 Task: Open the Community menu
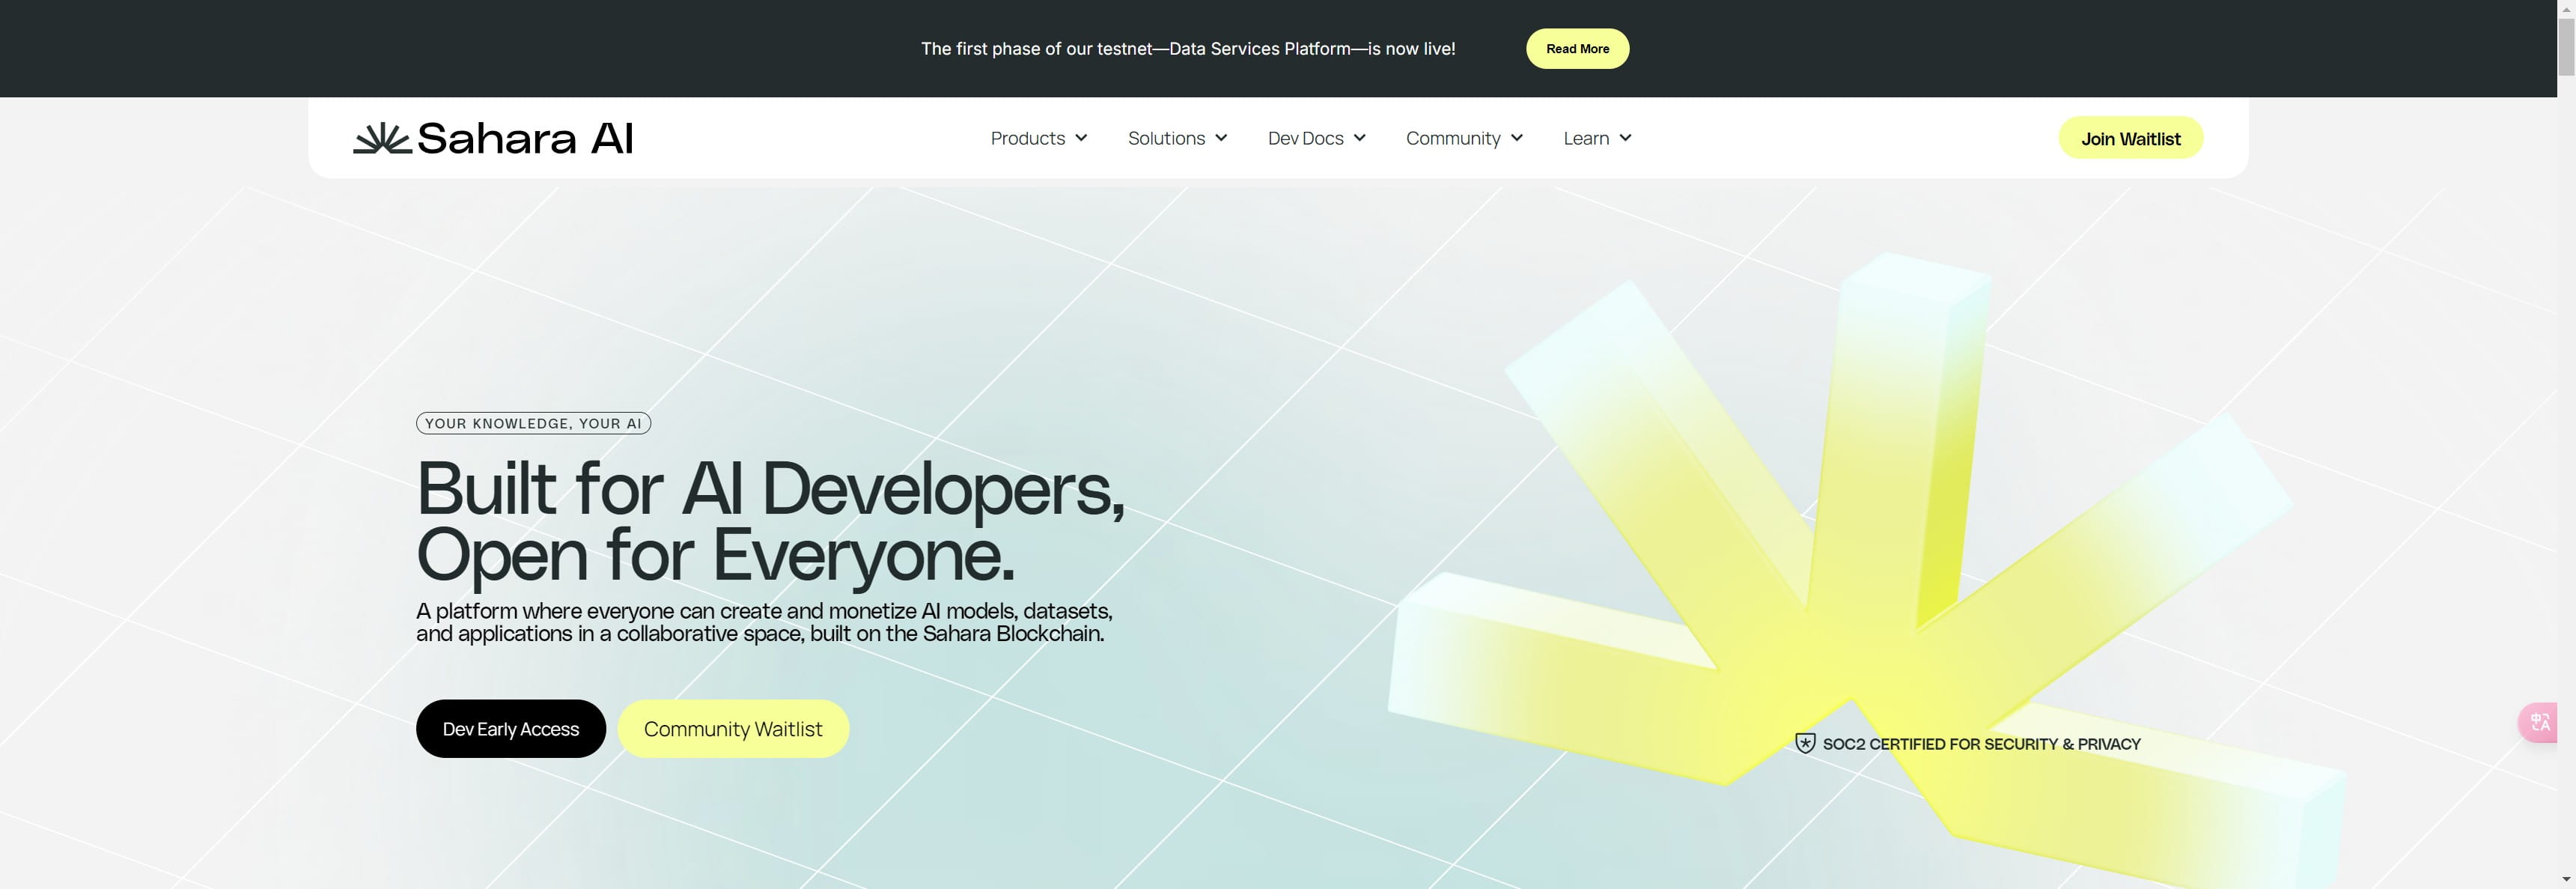(x=1464, y=138)
